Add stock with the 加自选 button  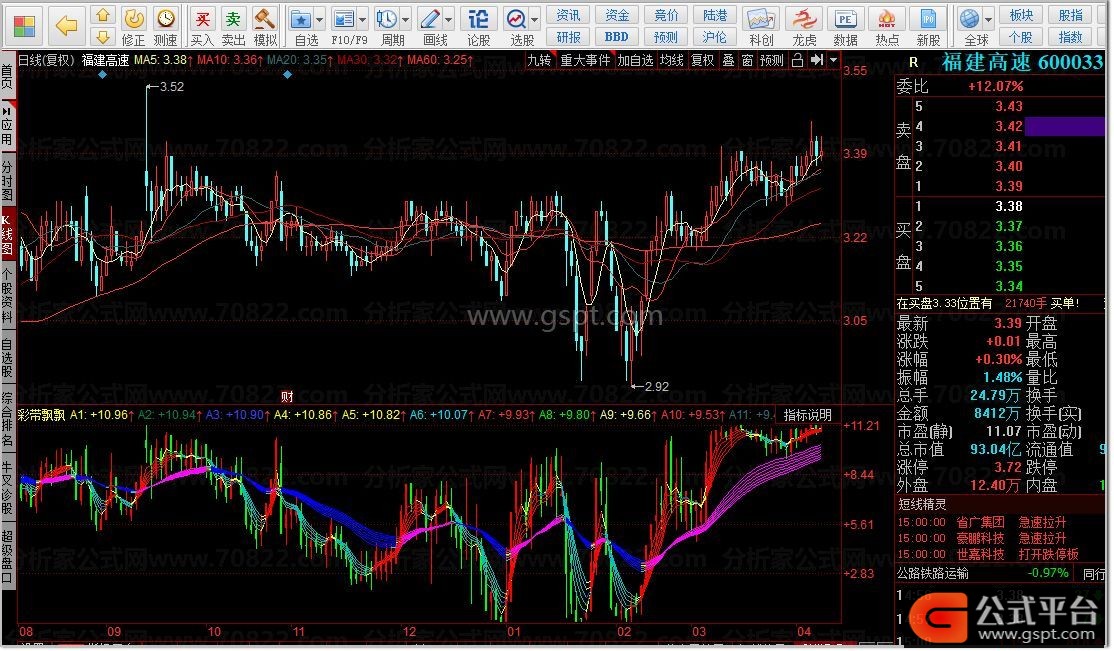click(635, 60)
